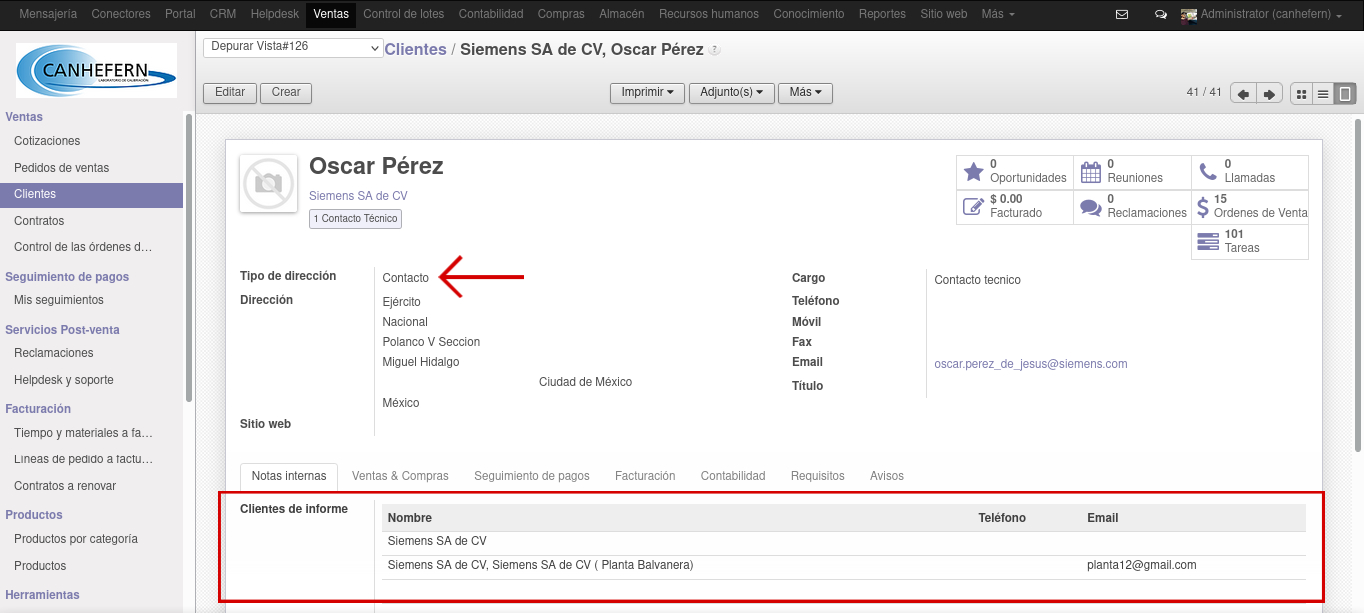Open Facturado invoice stat button
This screenshot has height=613, width=1364.
(1015, 206)
